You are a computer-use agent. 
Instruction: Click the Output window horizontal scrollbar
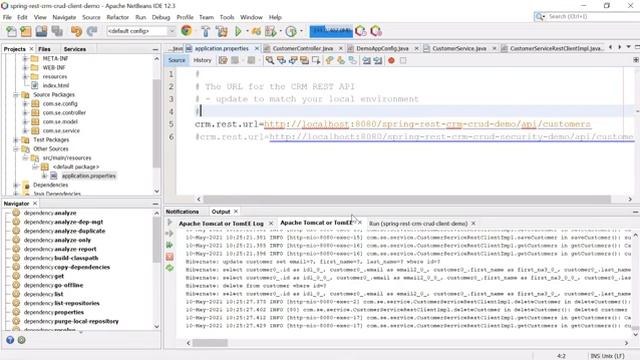click(x=210, y=343)
